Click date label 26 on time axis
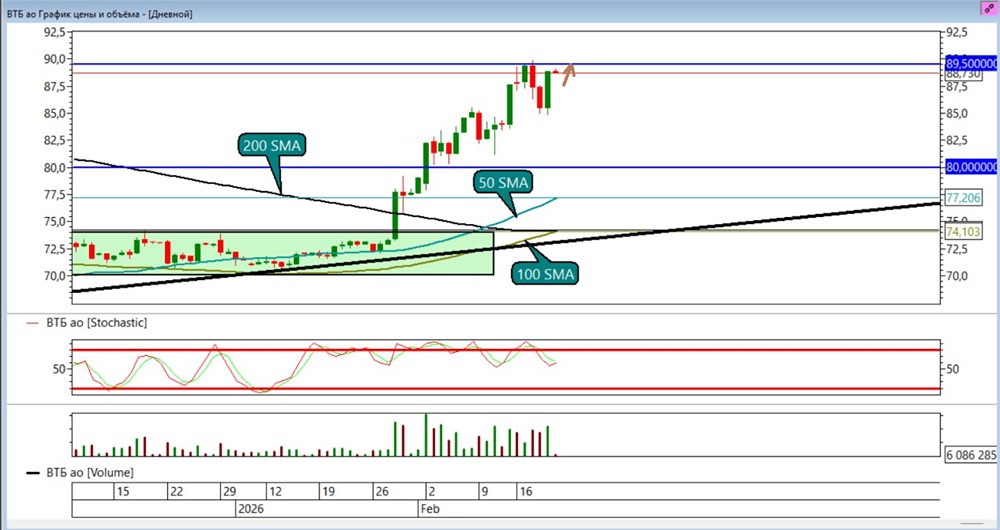The width and height of the screenshot is (1000, 530). click(381, 492)
